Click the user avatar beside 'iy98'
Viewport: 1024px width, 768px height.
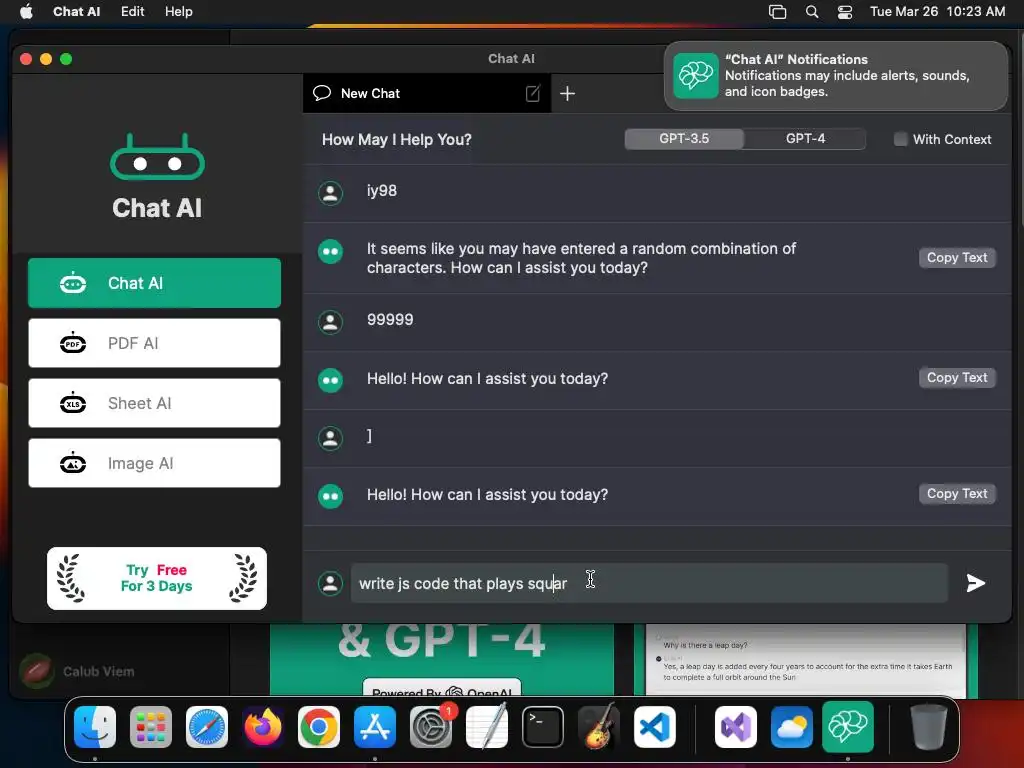point(330,193)
